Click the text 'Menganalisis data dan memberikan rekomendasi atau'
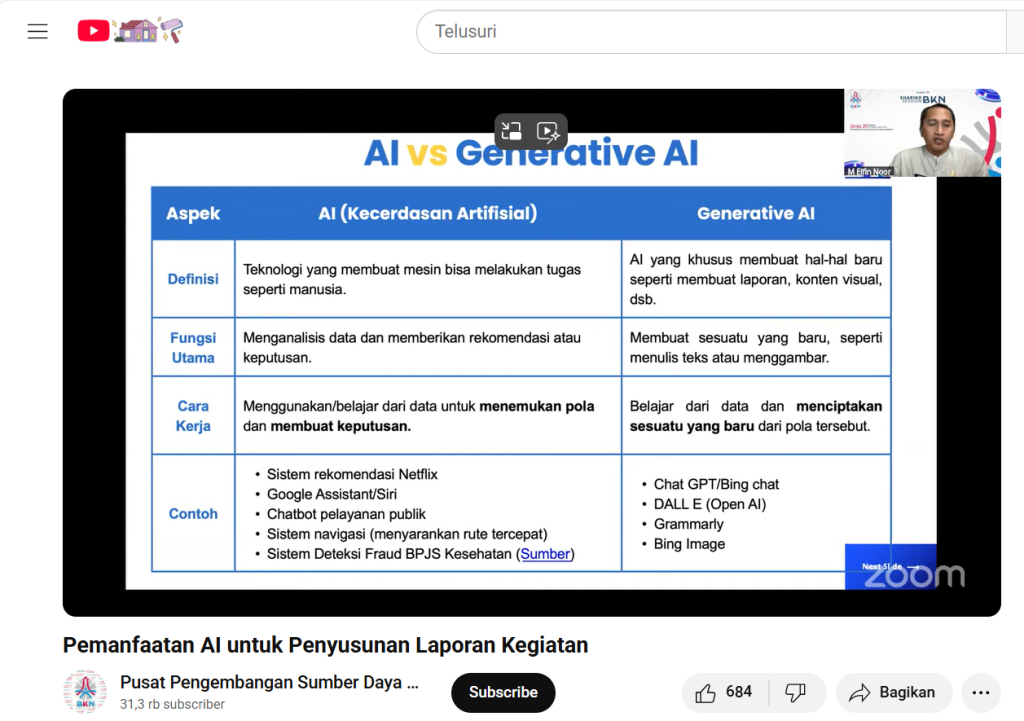 point(412,338)
